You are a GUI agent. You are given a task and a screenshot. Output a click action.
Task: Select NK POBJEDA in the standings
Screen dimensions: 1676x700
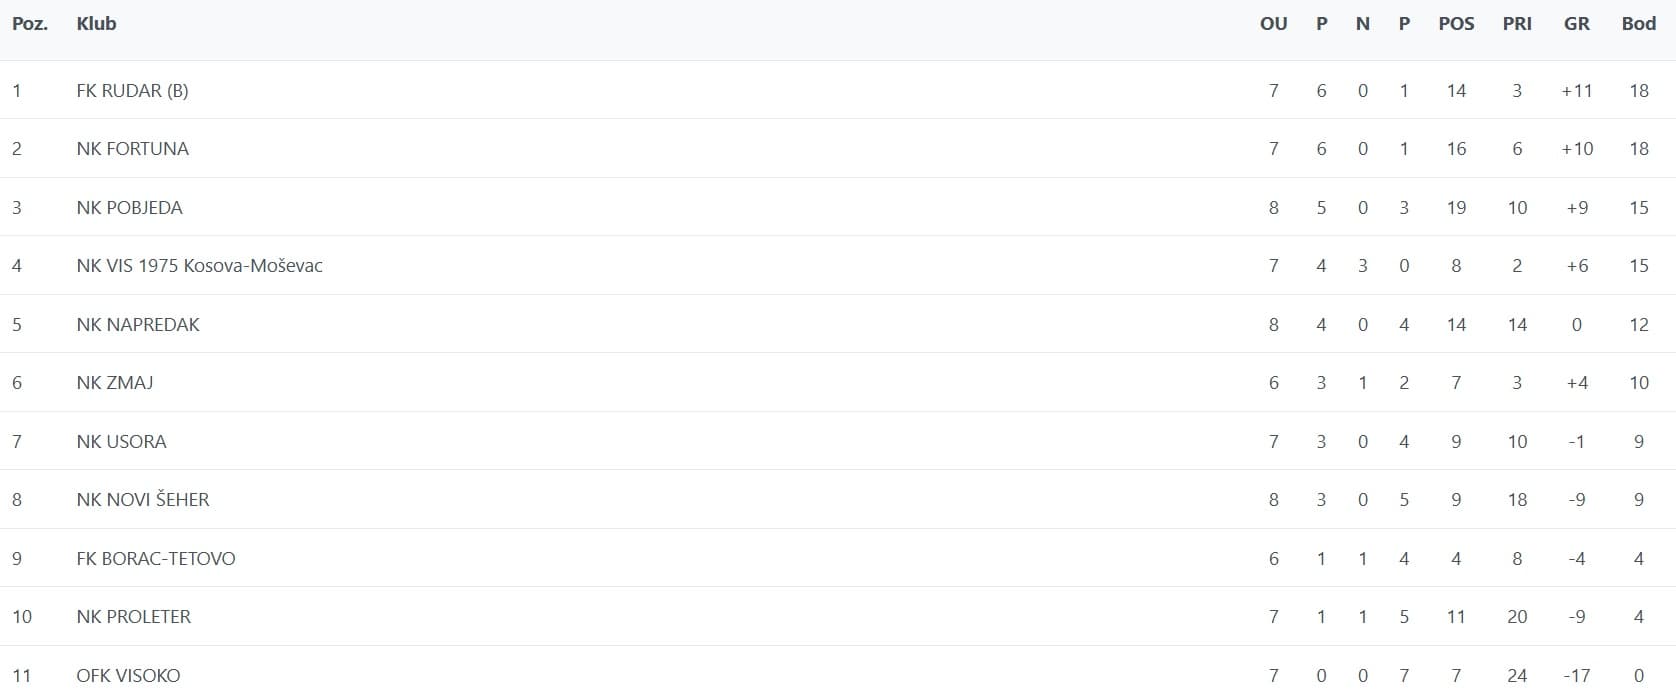pyautogui.click(x=129, y=208)
